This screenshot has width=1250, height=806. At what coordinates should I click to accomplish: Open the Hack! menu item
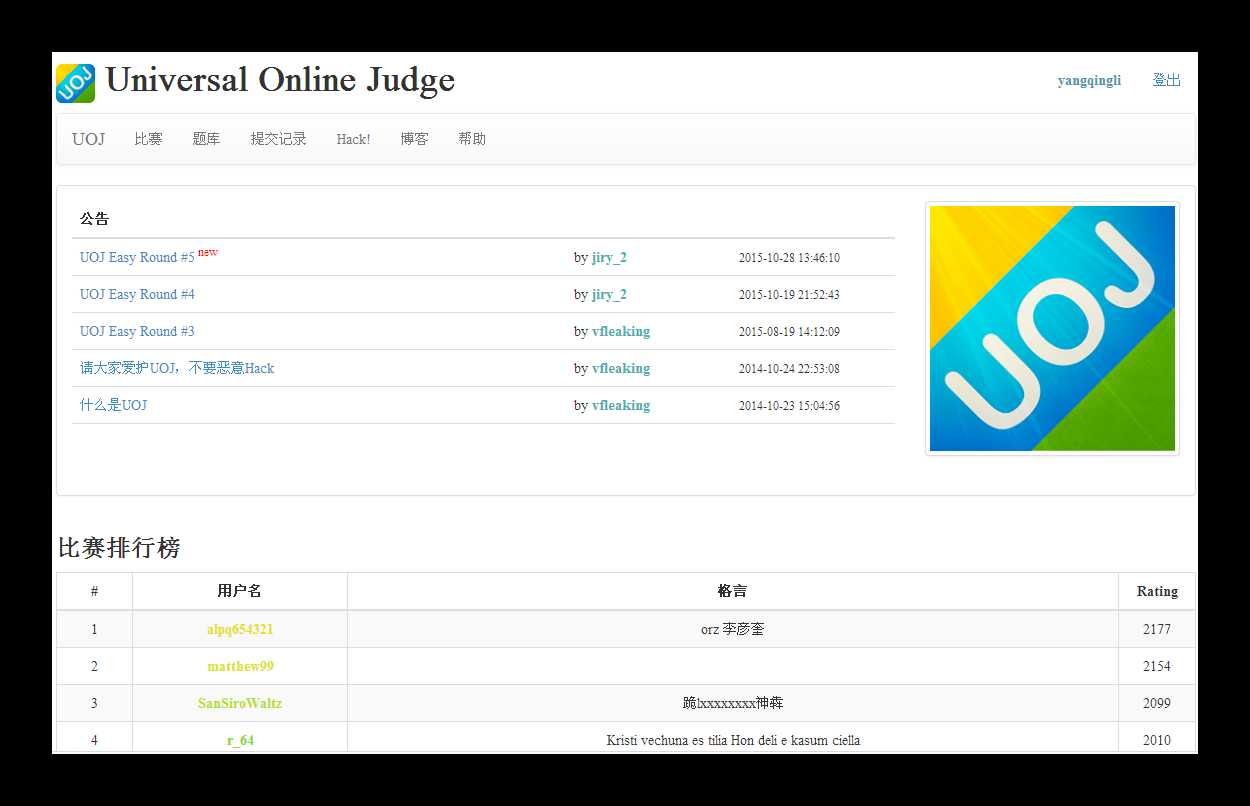click(x=353, y=139)
